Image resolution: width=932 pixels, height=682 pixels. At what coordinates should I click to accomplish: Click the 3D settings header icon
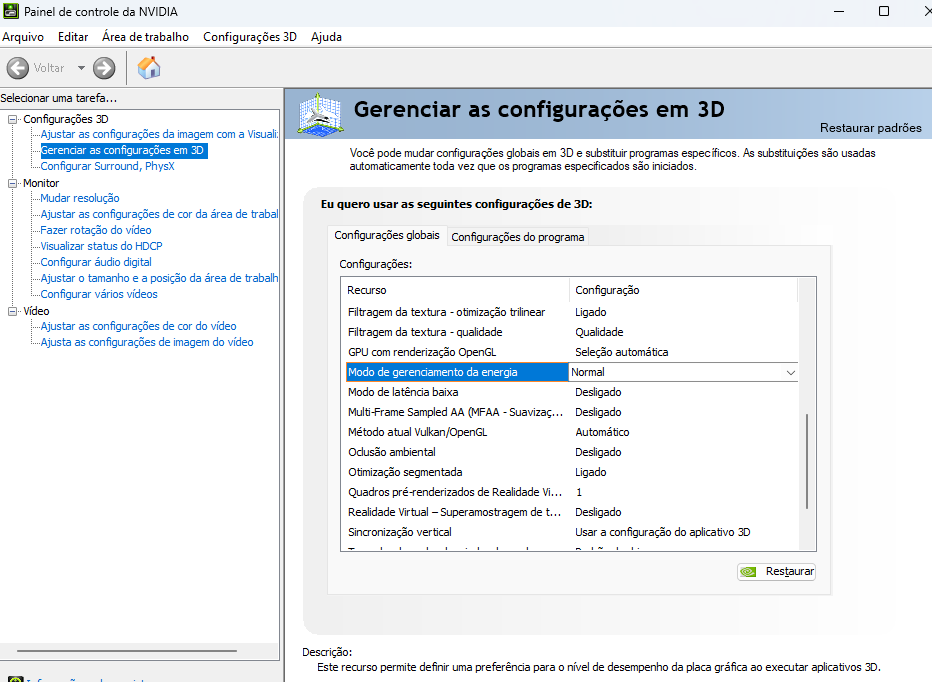pos(320,114)
